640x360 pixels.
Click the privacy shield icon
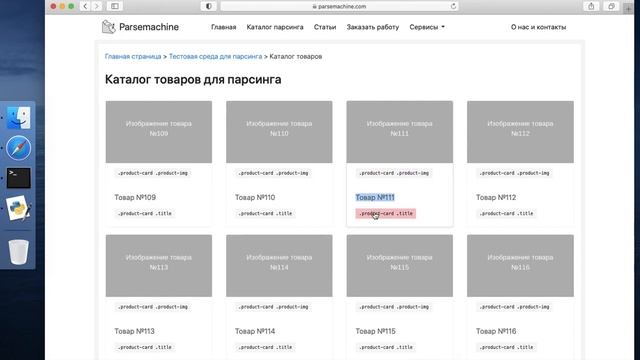click(209, 6)
